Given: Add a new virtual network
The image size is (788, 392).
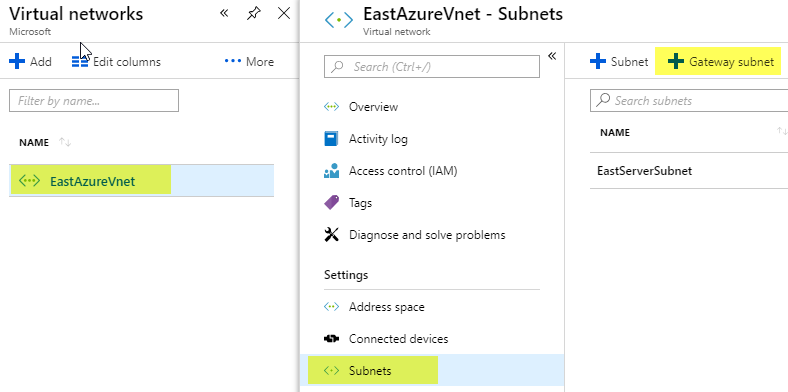Looking at the screenshot, I should point(31,62).
